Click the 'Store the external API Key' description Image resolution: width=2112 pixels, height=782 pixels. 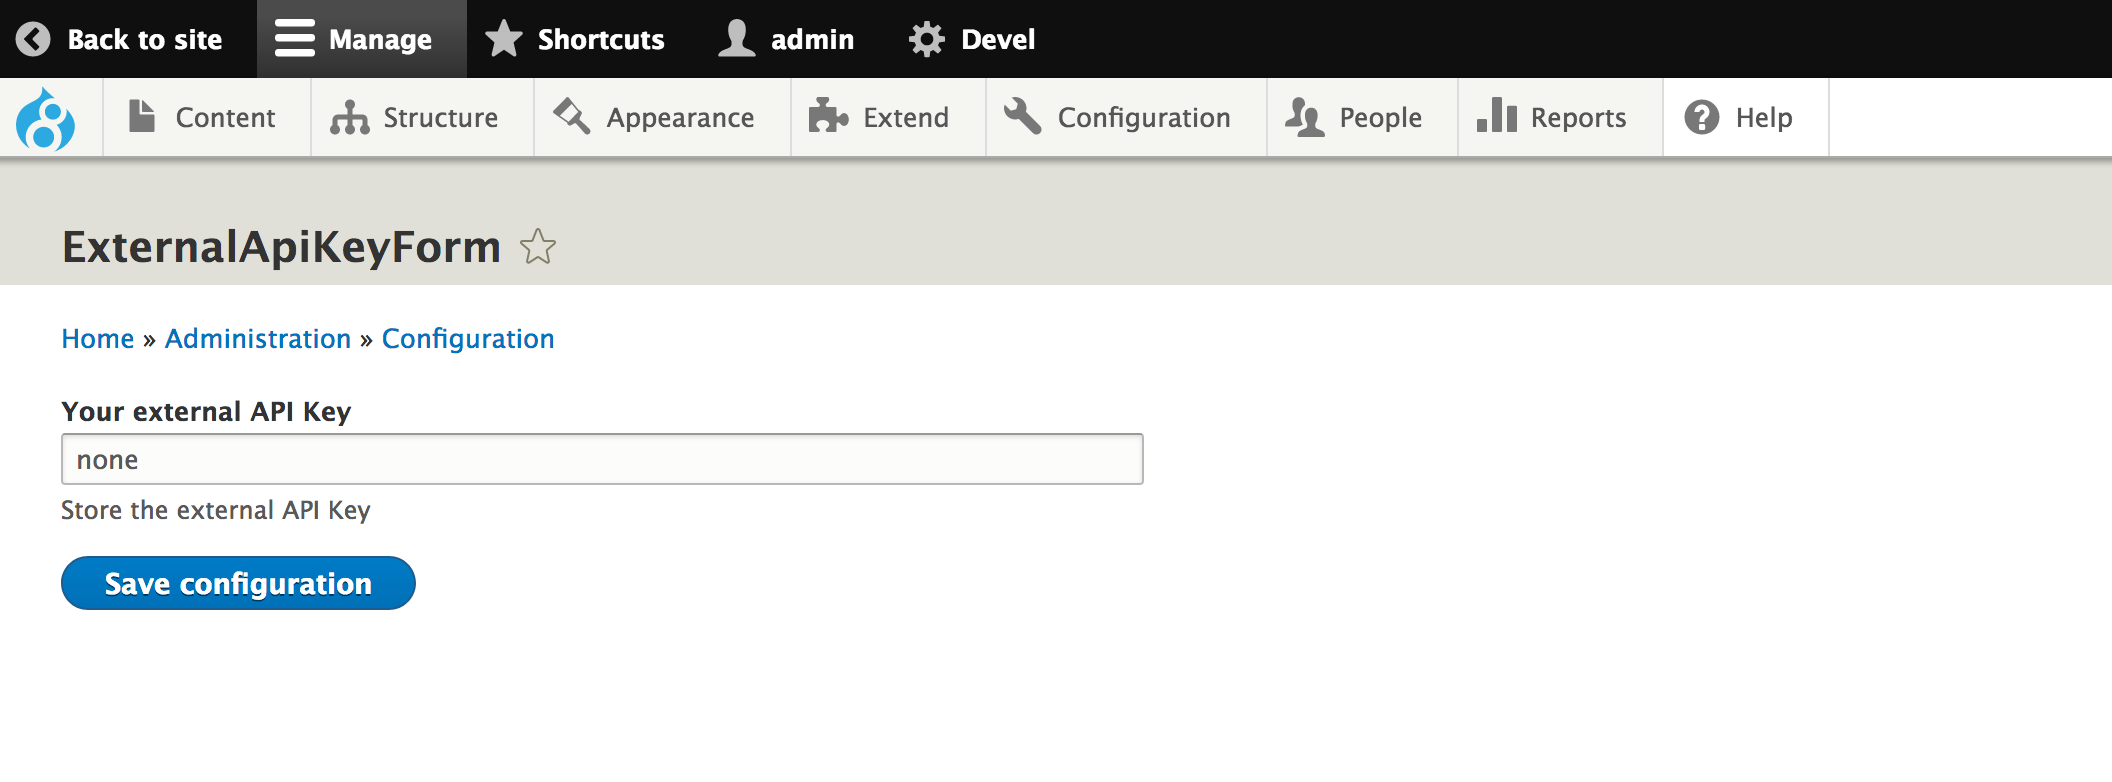[x=216, y=510]
